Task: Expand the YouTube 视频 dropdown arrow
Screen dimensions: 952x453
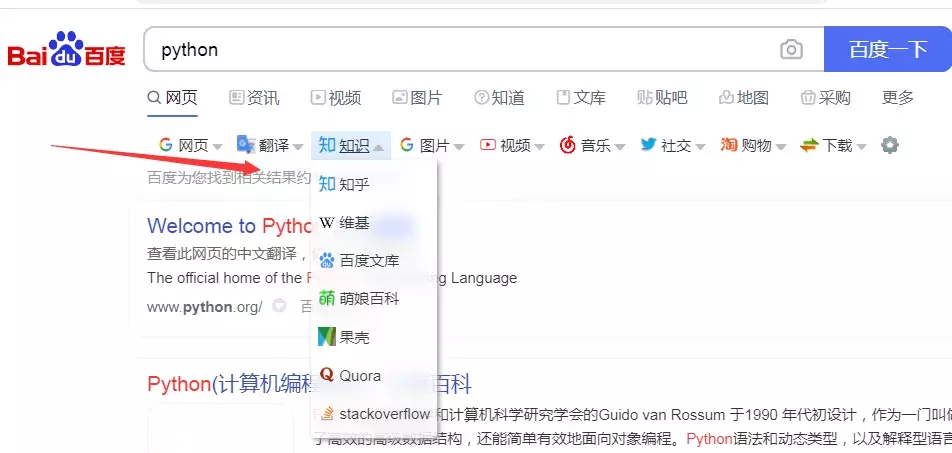Action: tap(540, 146)
